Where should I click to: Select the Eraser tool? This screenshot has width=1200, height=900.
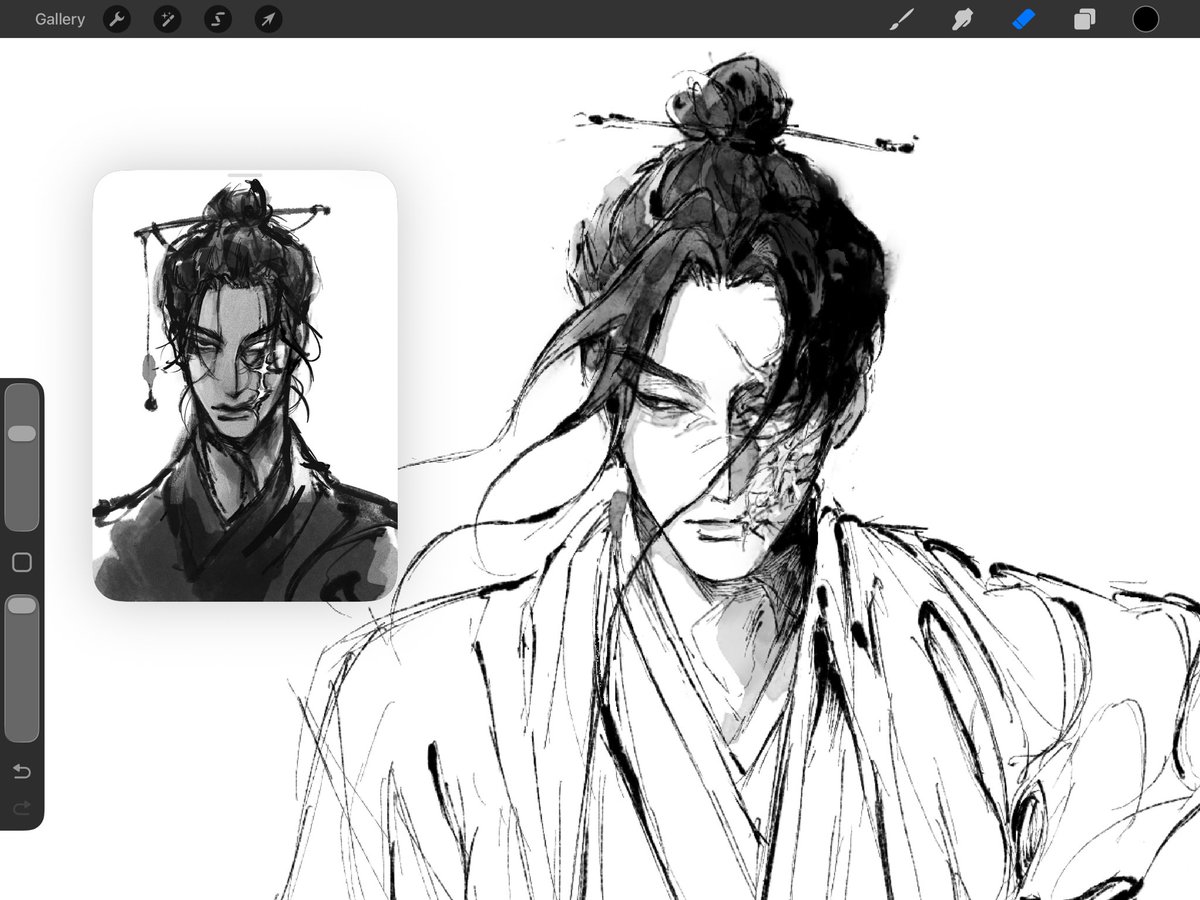(x=1023, y=19)
